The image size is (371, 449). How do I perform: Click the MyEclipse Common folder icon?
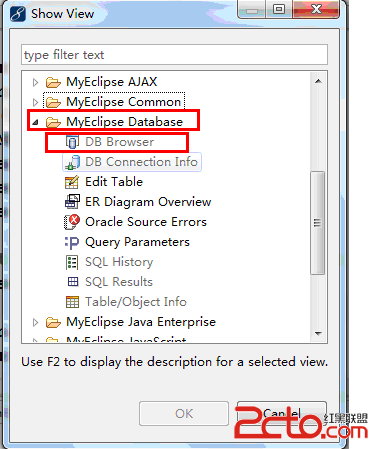pyautogui.click(x=53, y=102)
